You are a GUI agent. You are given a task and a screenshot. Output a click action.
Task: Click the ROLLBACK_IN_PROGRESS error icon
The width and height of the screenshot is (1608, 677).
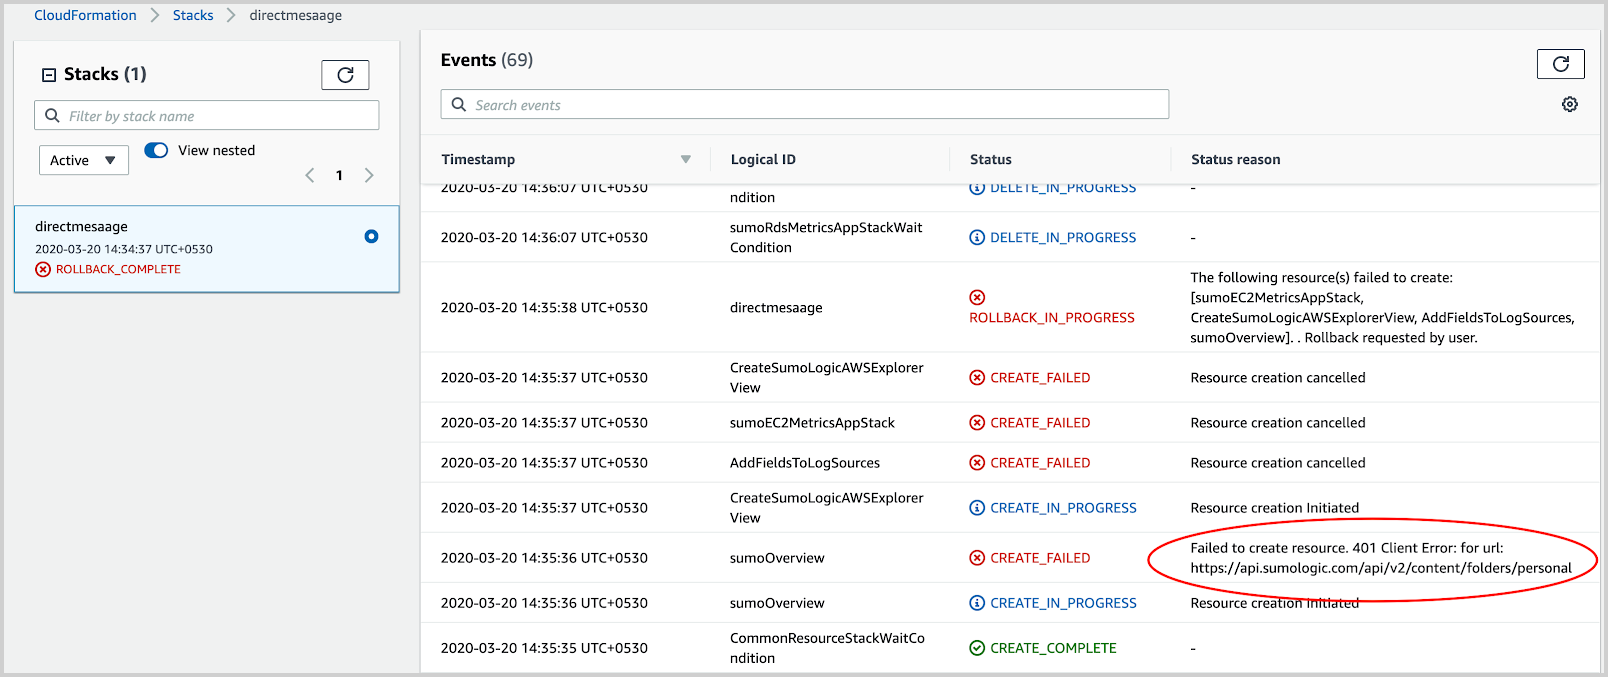click(x=977, y=297)
